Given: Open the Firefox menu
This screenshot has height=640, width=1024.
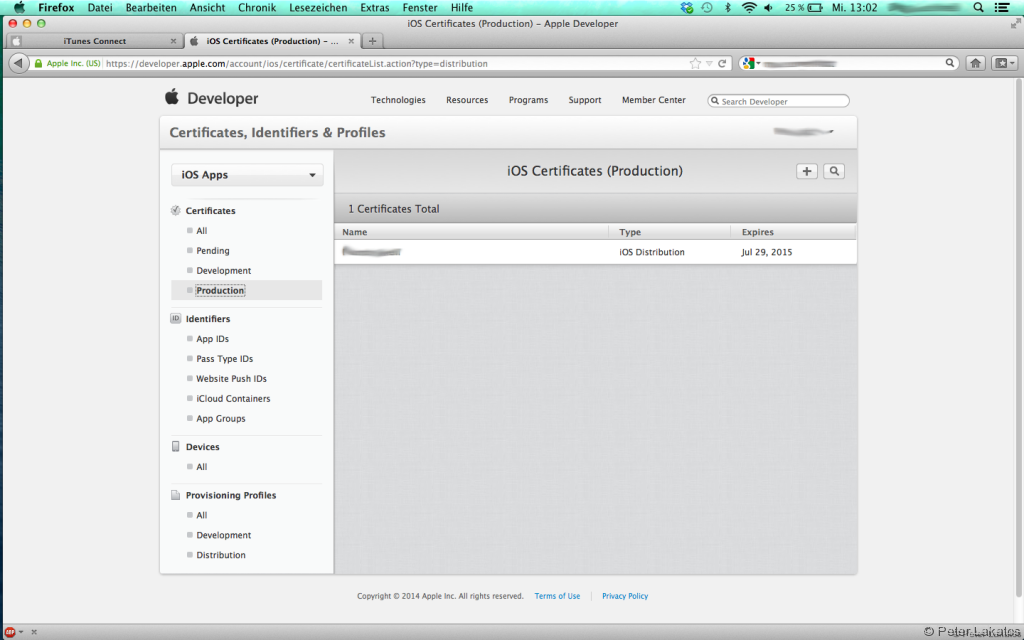Looking at the screenshot, I should [56, 8].
